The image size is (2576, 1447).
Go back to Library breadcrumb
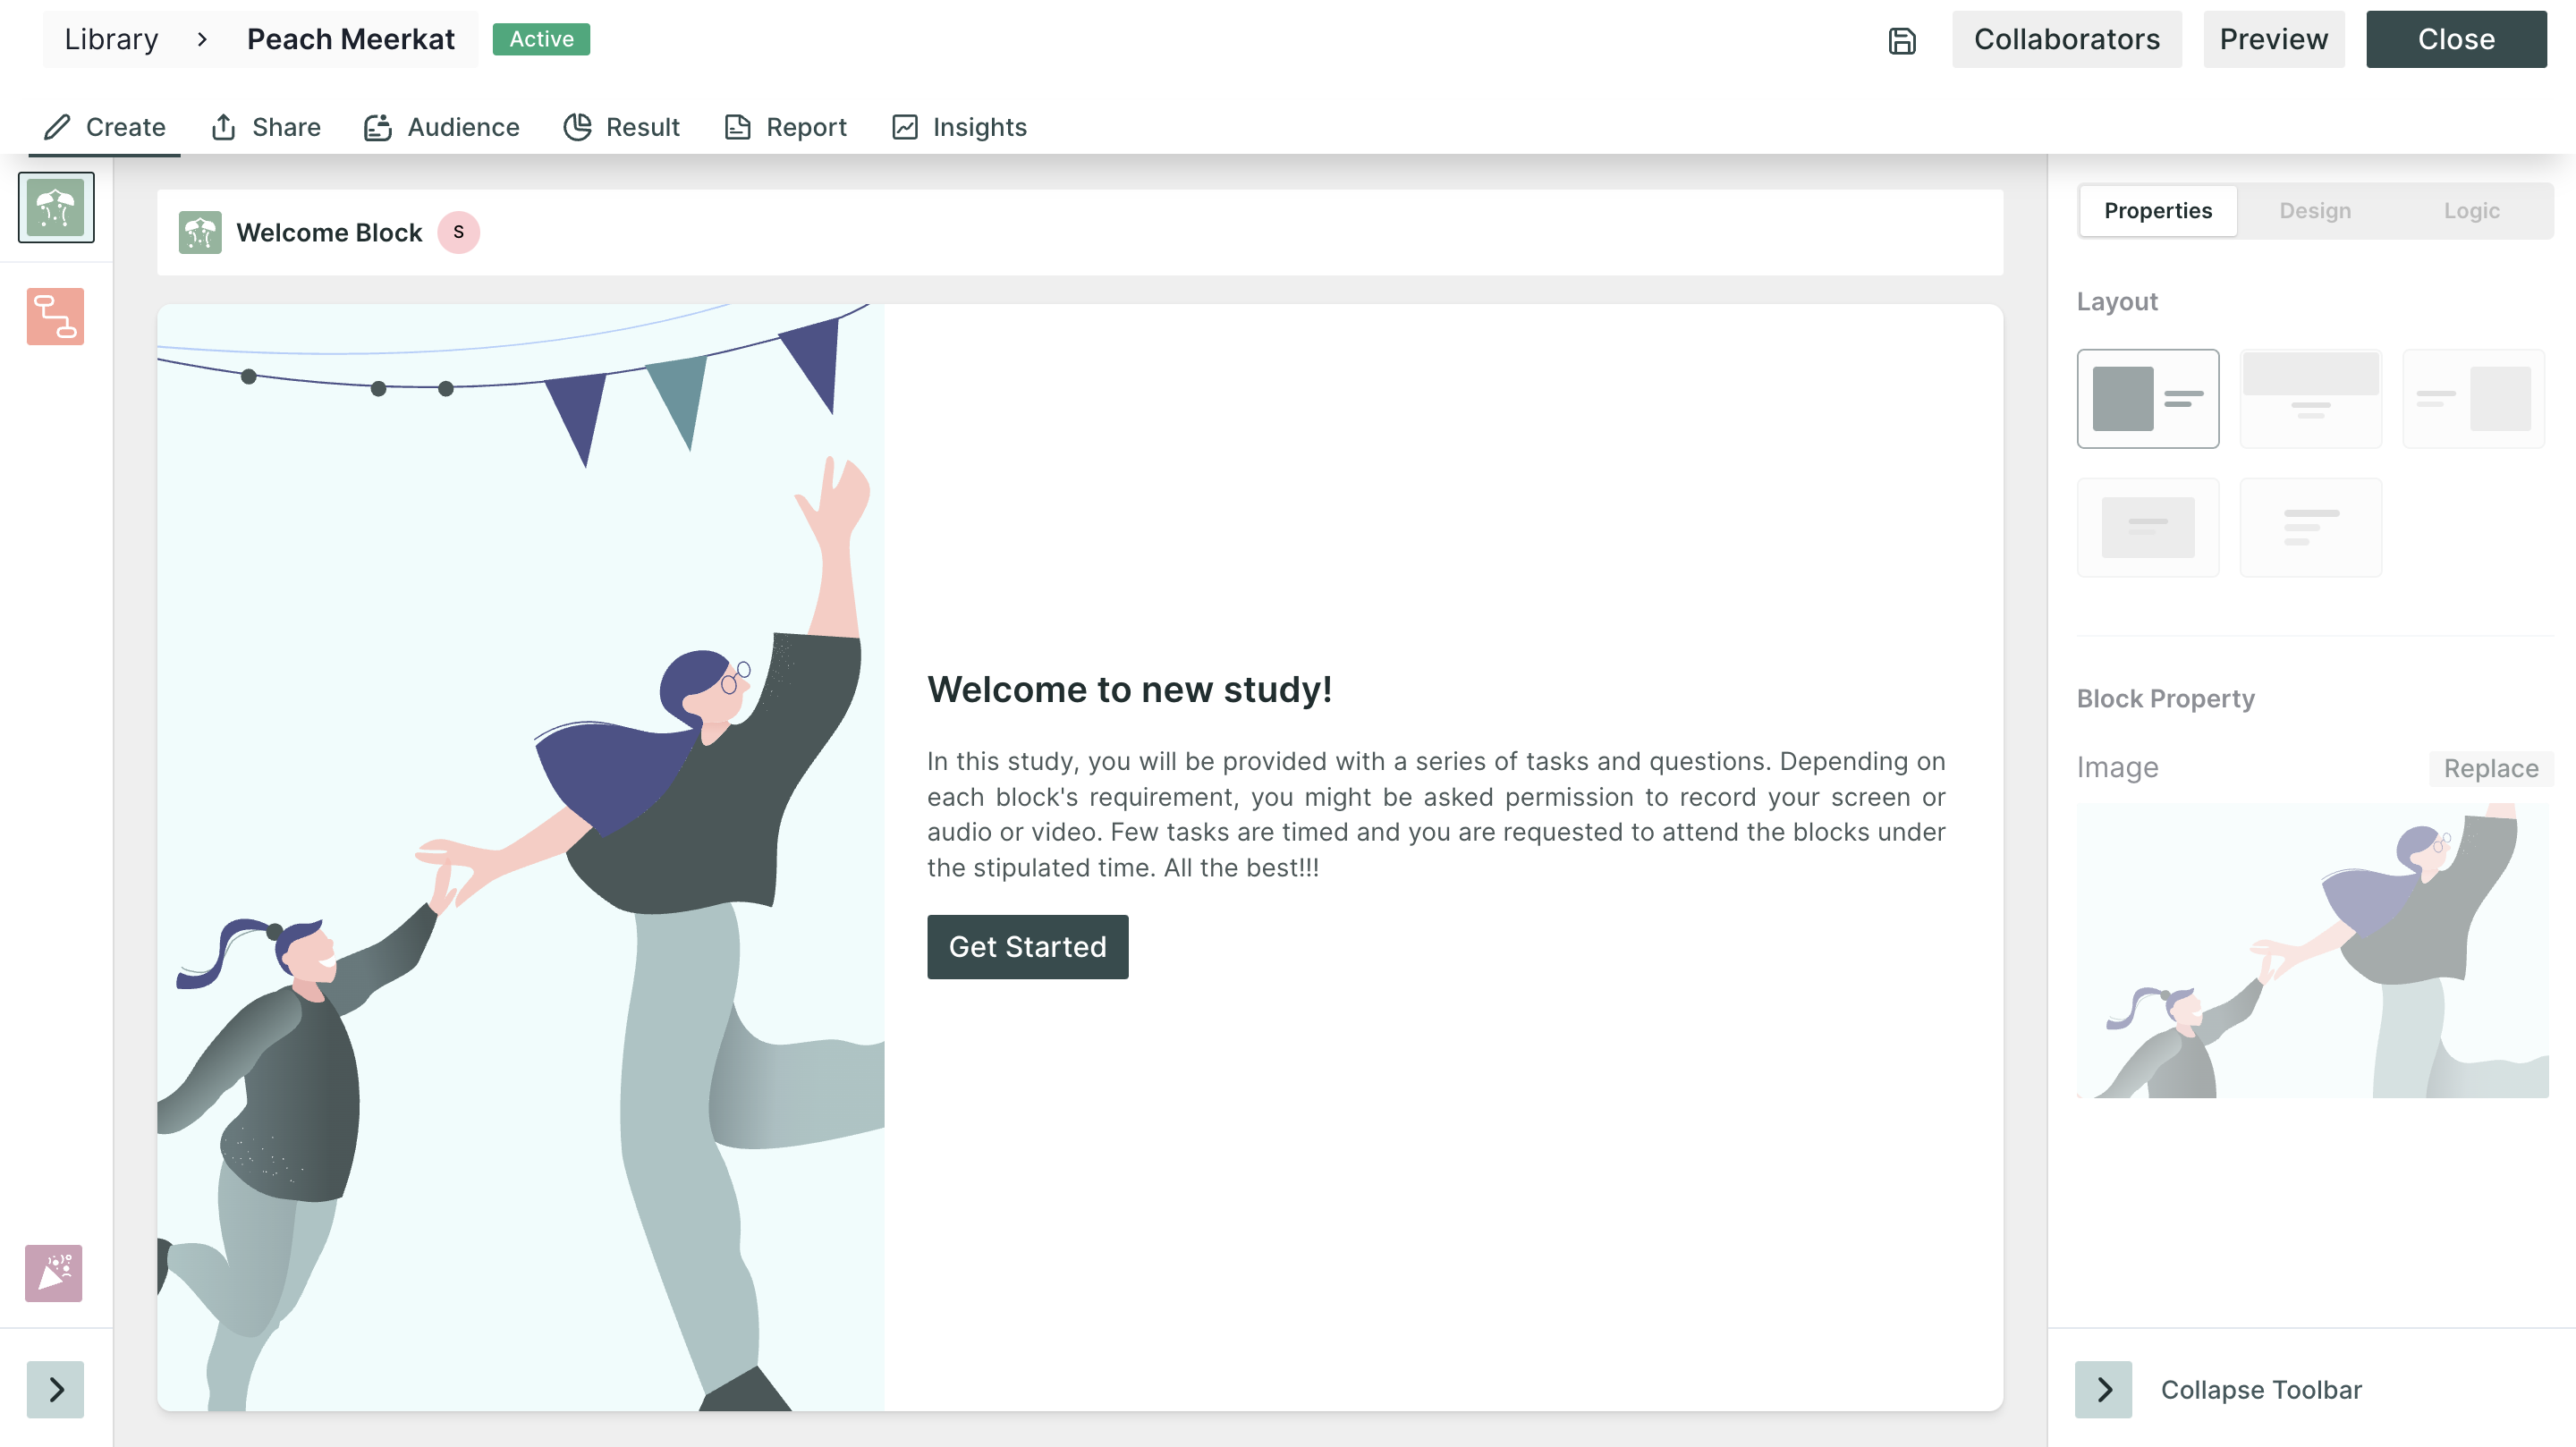click(x=111, y=39)
